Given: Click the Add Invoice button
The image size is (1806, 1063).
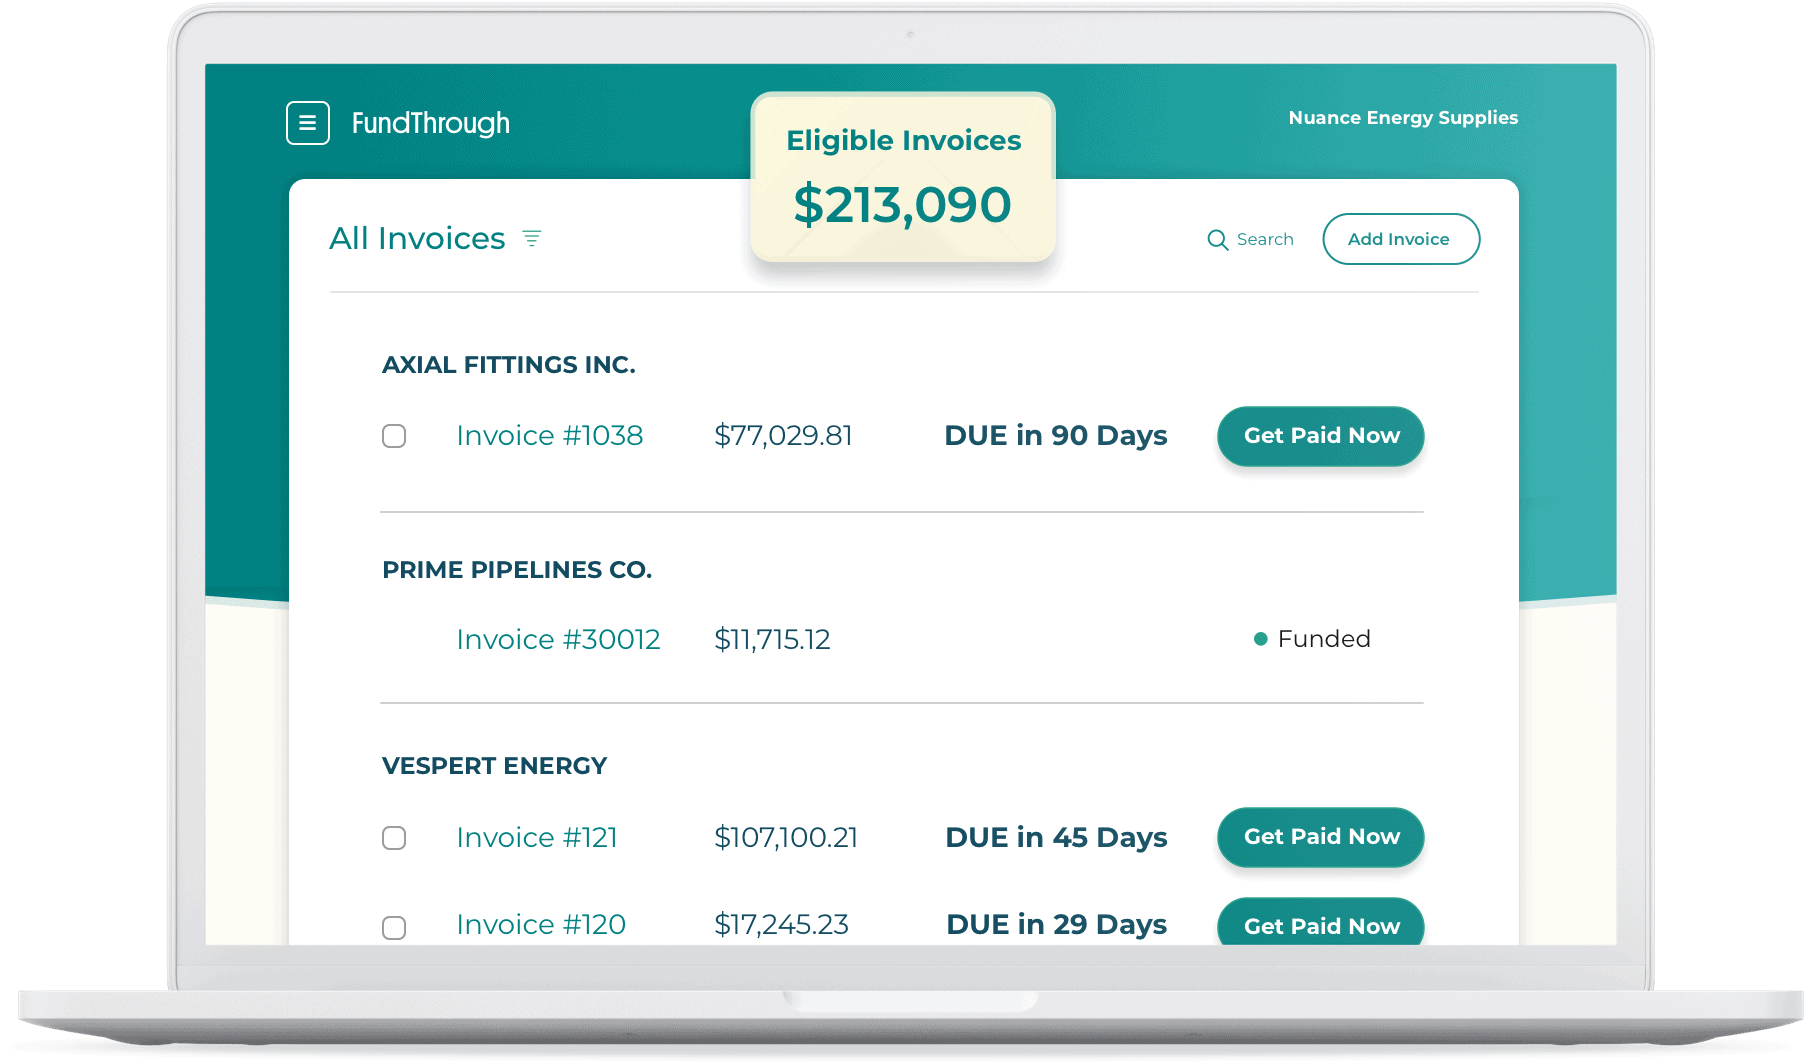Looking at the screenshot, I should (1400, 239).
